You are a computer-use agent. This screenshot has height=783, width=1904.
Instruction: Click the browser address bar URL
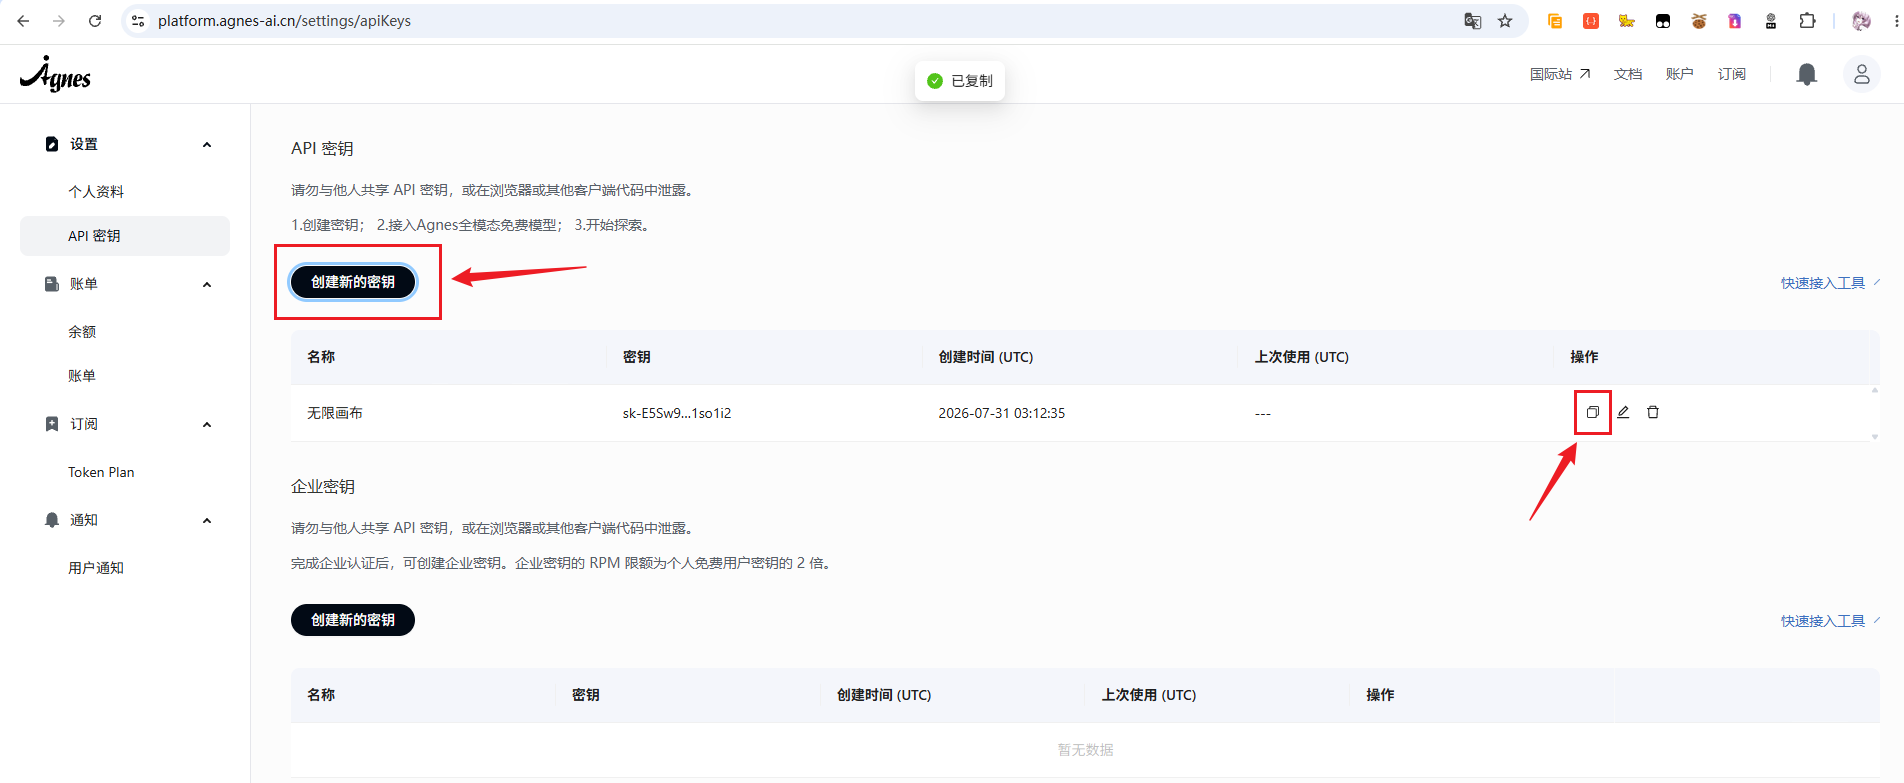[284, 21]
